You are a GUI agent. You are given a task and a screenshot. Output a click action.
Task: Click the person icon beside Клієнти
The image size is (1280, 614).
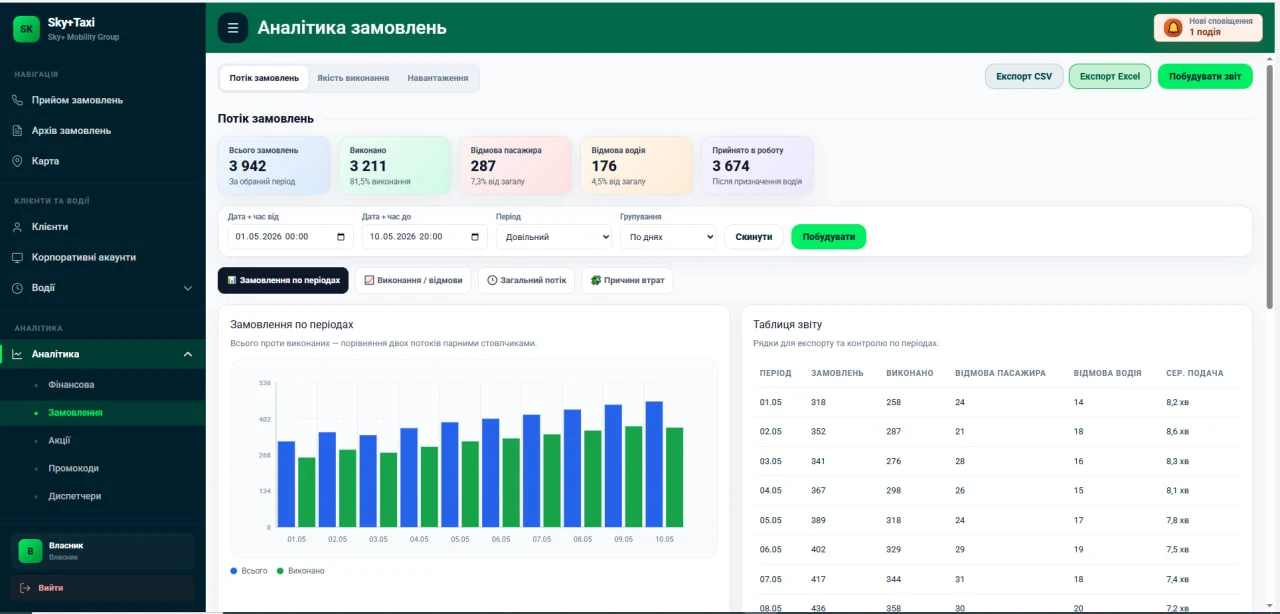pos(17,227)
